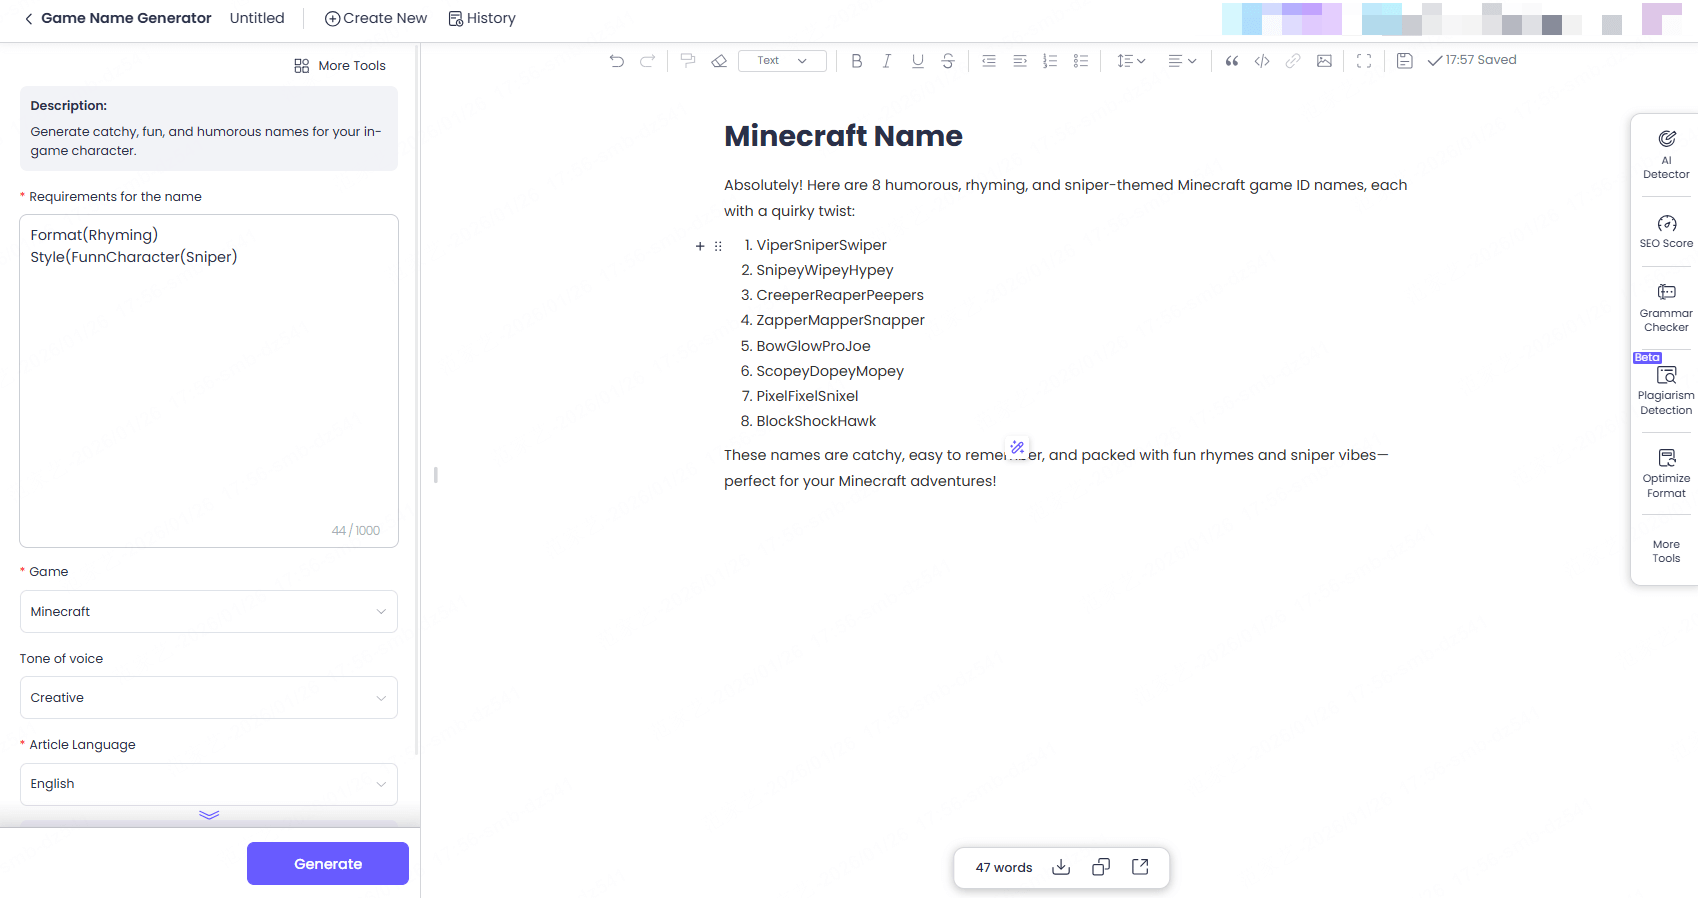Screen dimensions: 1698x898
Task: Click the purple user avatar top right
Action: point(1661,18)
